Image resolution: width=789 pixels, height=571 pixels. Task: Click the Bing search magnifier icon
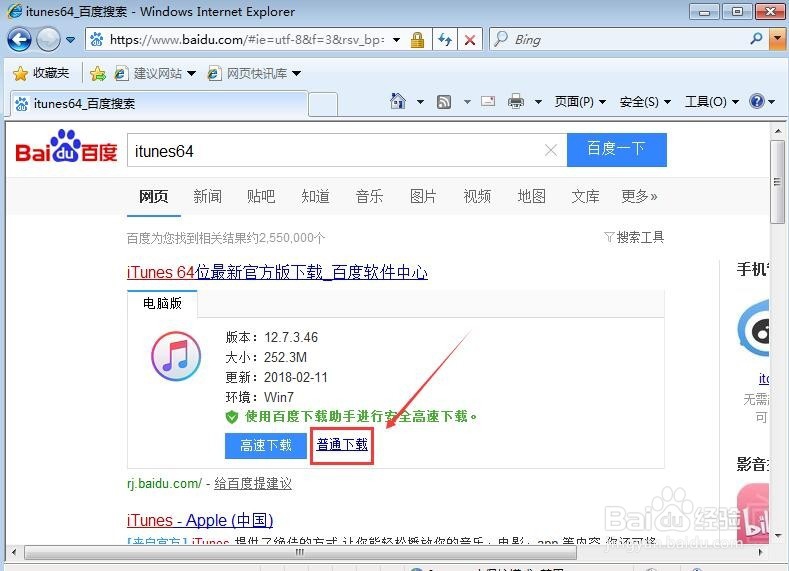756,39
